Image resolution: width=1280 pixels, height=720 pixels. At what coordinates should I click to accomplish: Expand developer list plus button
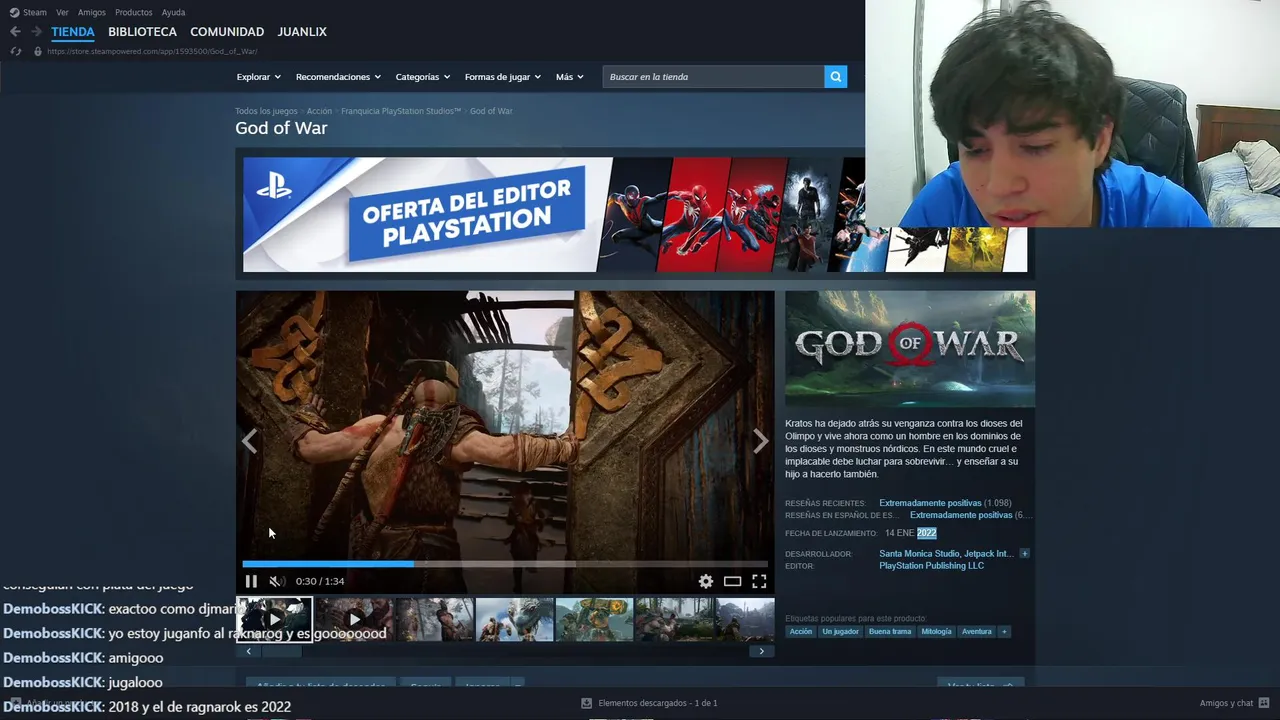pyautogui.click(x=1024, y=553)
